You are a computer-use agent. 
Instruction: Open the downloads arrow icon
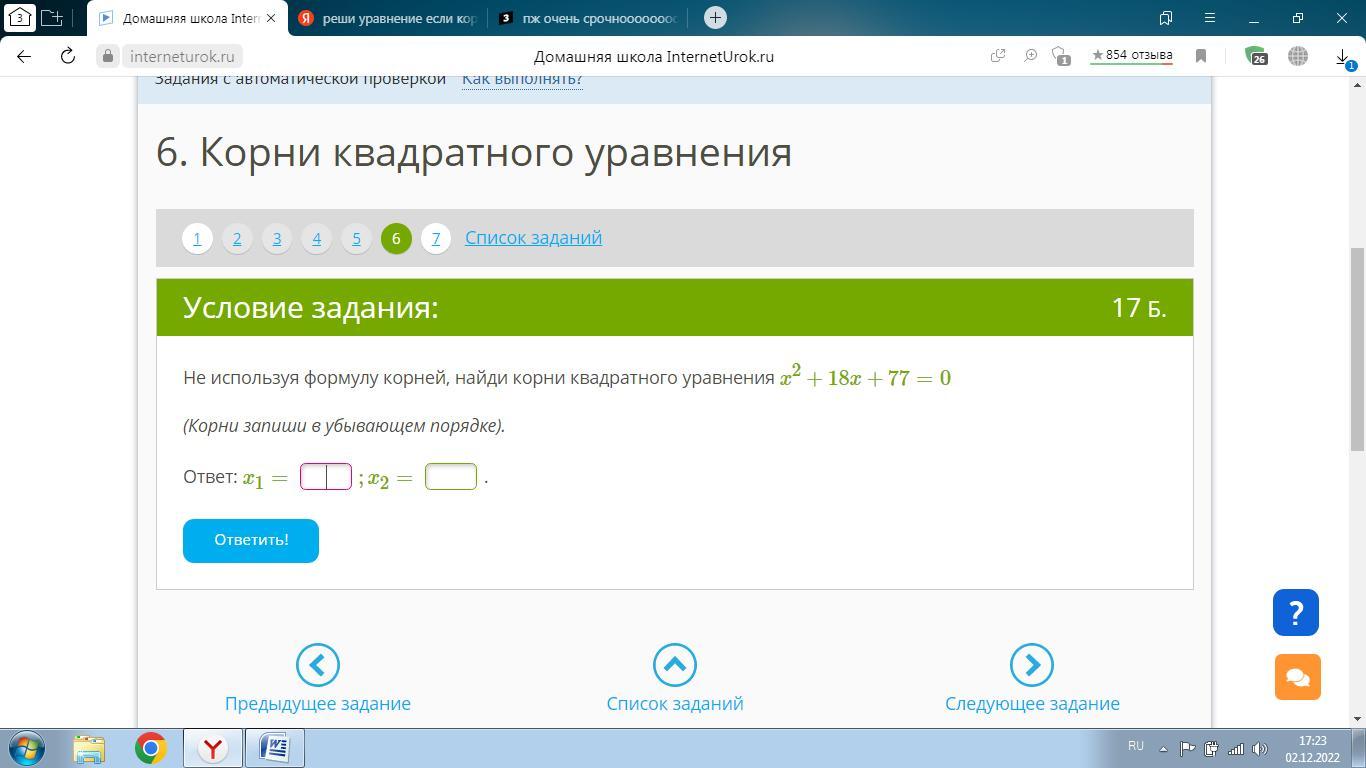1343,57
